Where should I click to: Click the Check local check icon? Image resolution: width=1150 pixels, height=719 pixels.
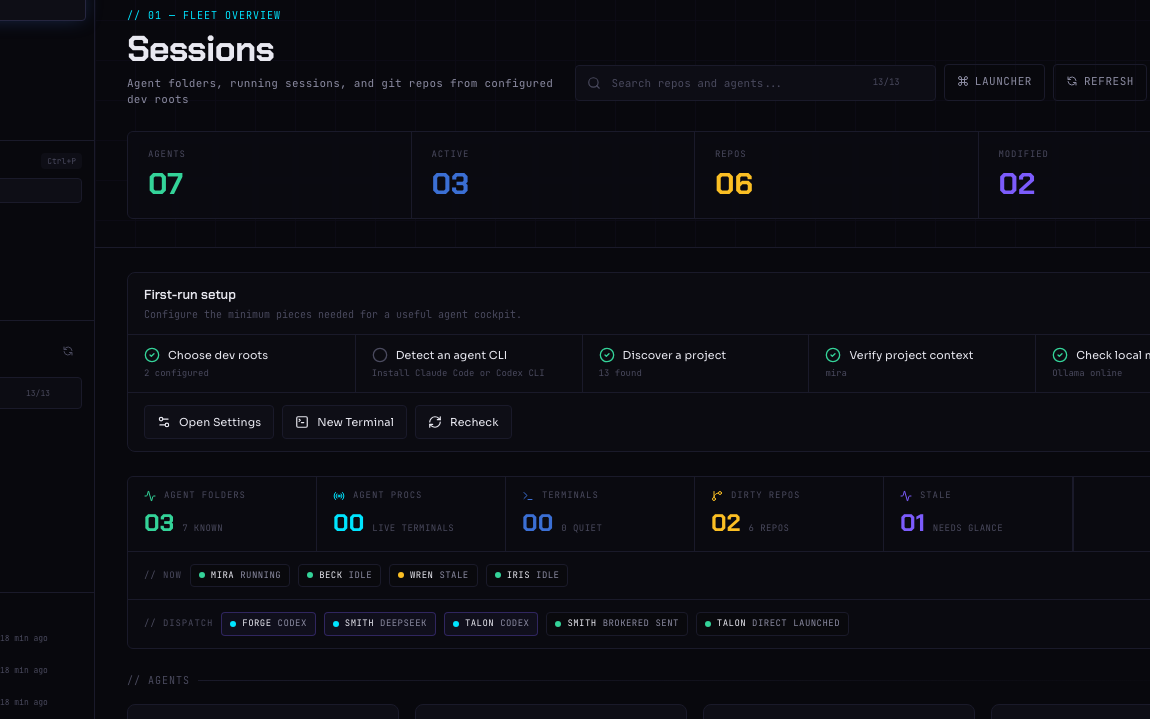[1060, 355]
